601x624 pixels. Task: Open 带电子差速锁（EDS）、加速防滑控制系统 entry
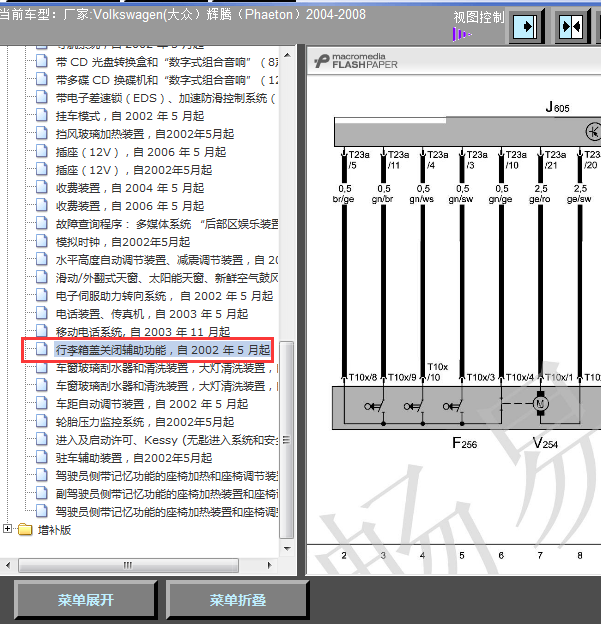click(x=166, y=98)
